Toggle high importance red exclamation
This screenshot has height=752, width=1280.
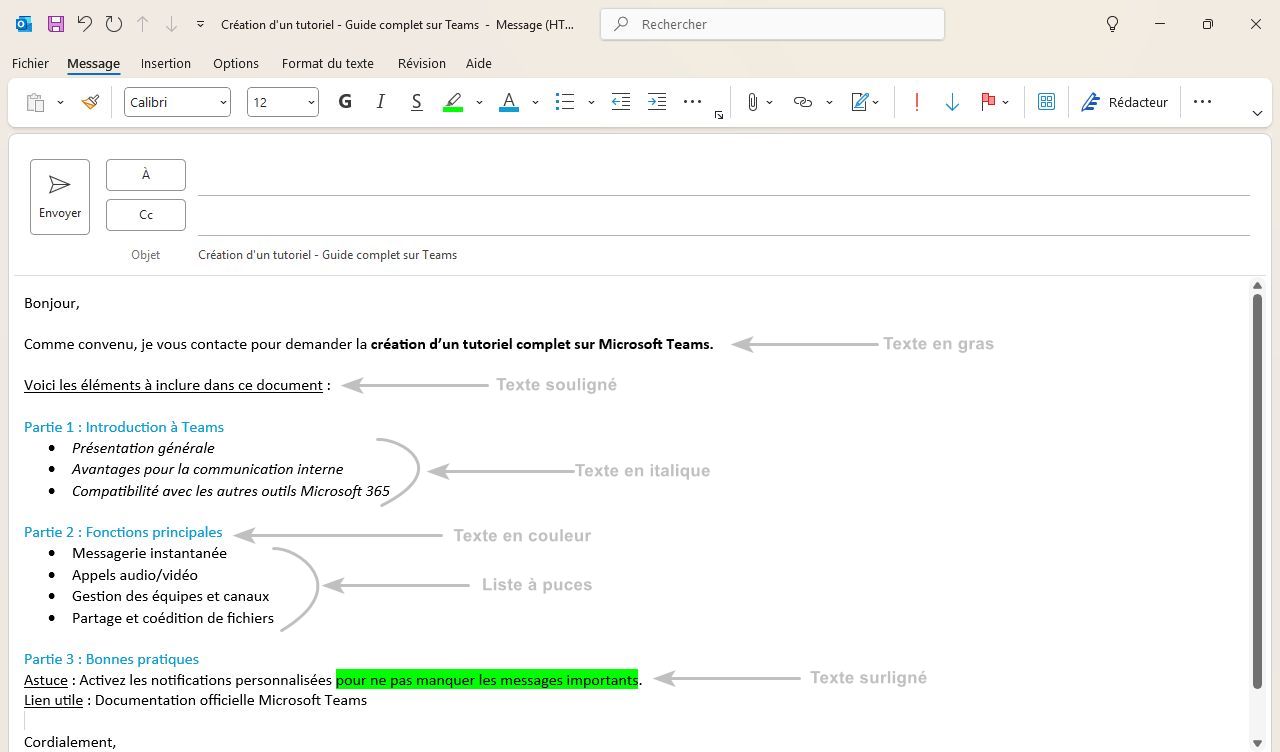coord(916,102)
